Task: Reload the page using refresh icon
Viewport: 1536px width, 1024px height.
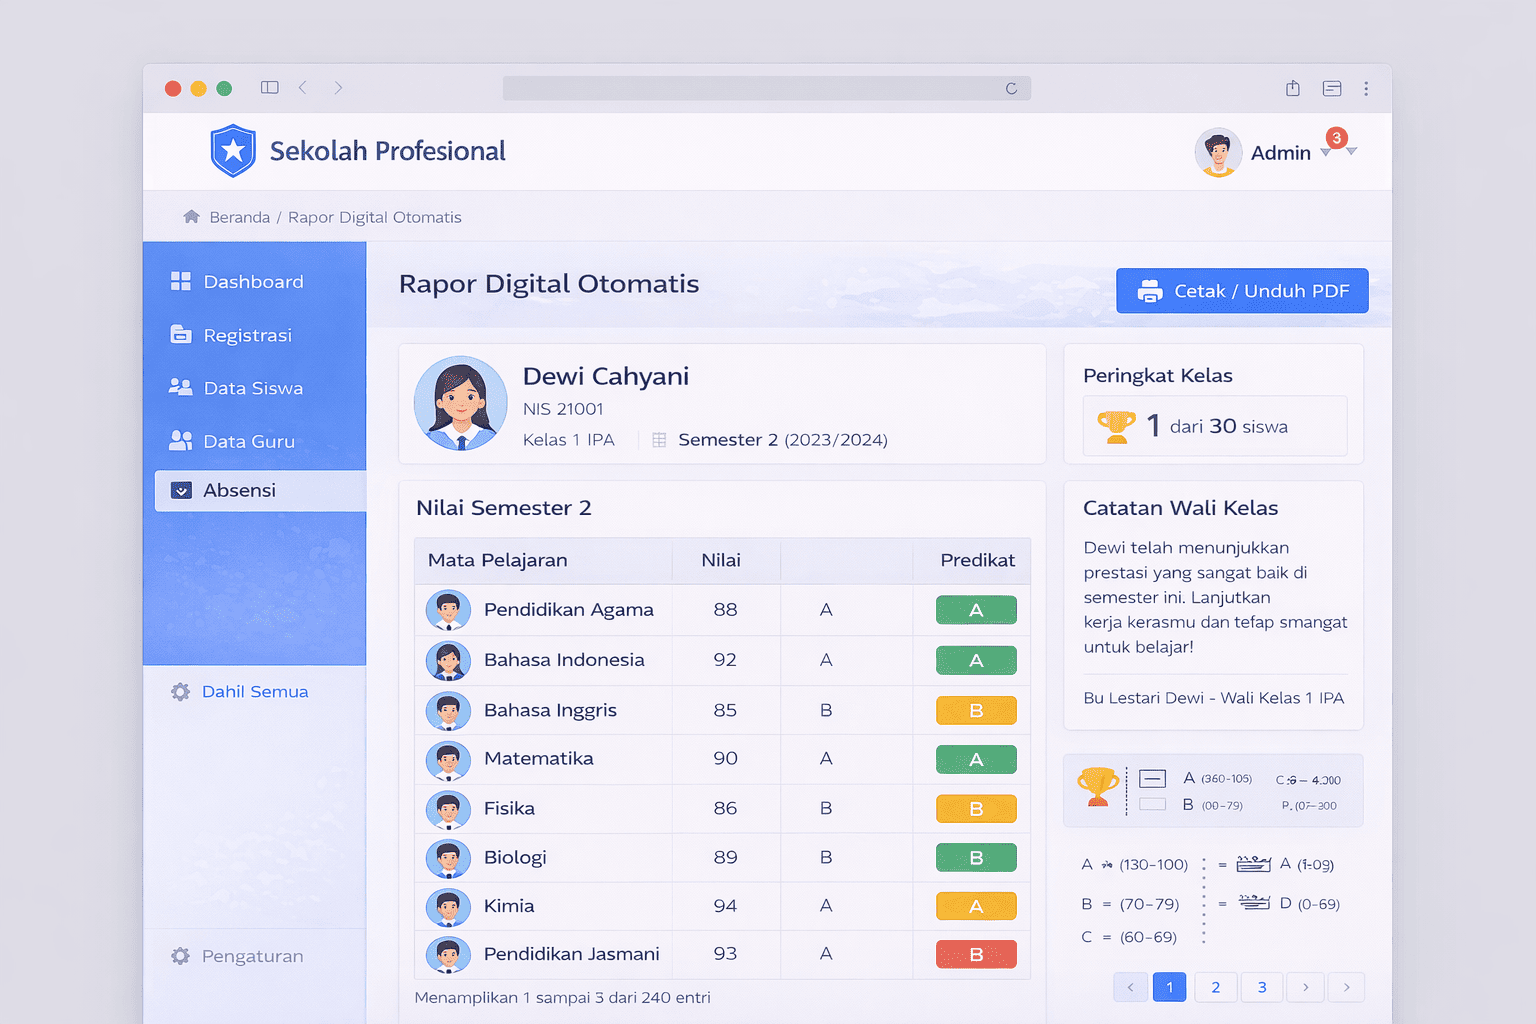Action: click(1011, 89)
